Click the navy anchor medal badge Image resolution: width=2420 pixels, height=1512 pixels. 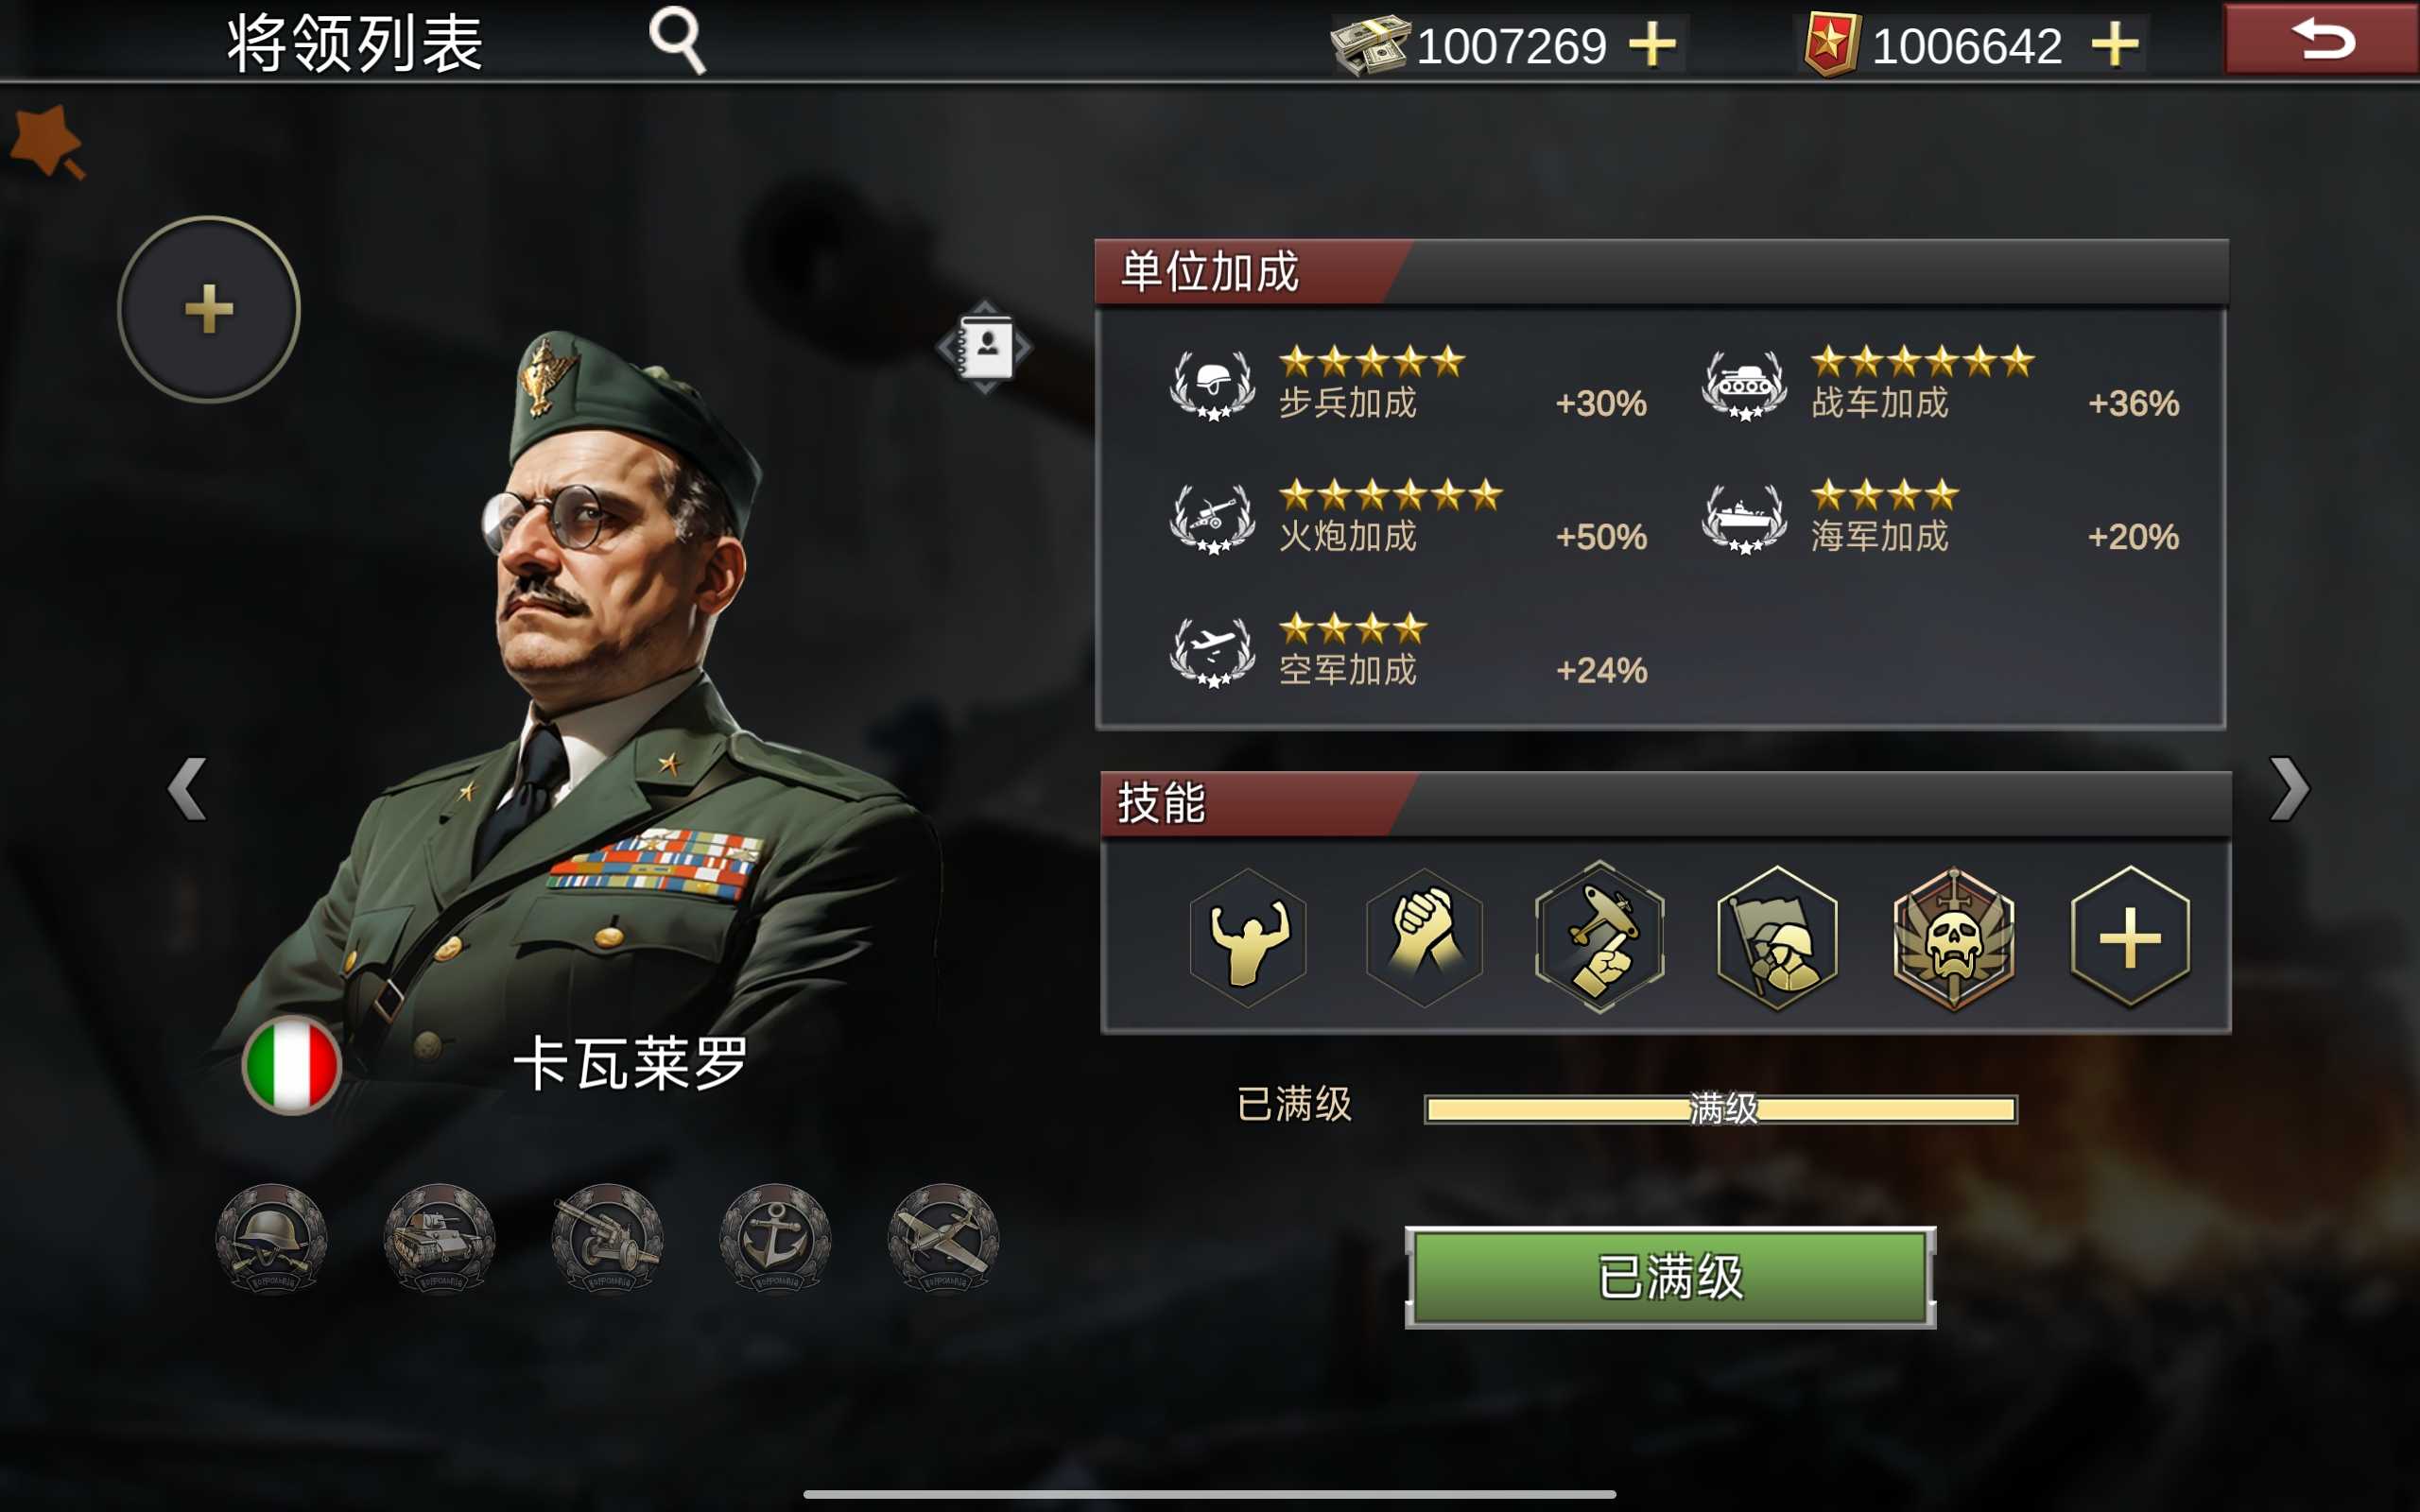point(775,1238)
